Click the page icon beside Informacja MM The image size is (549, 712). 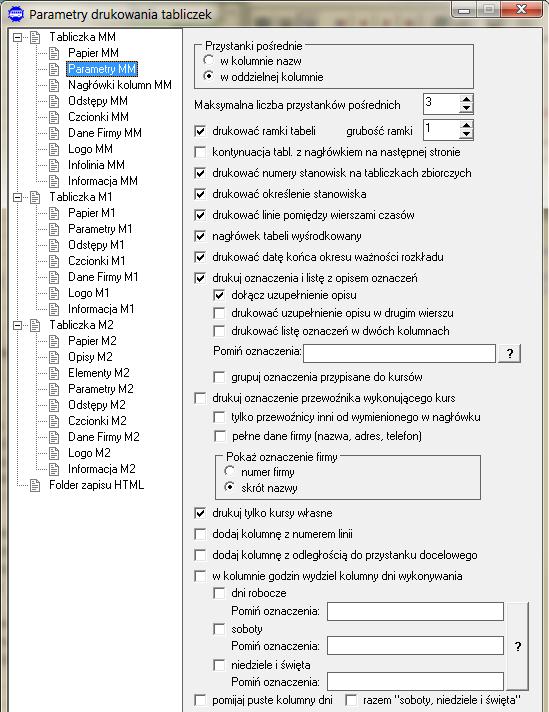click(x=54, y=181)
